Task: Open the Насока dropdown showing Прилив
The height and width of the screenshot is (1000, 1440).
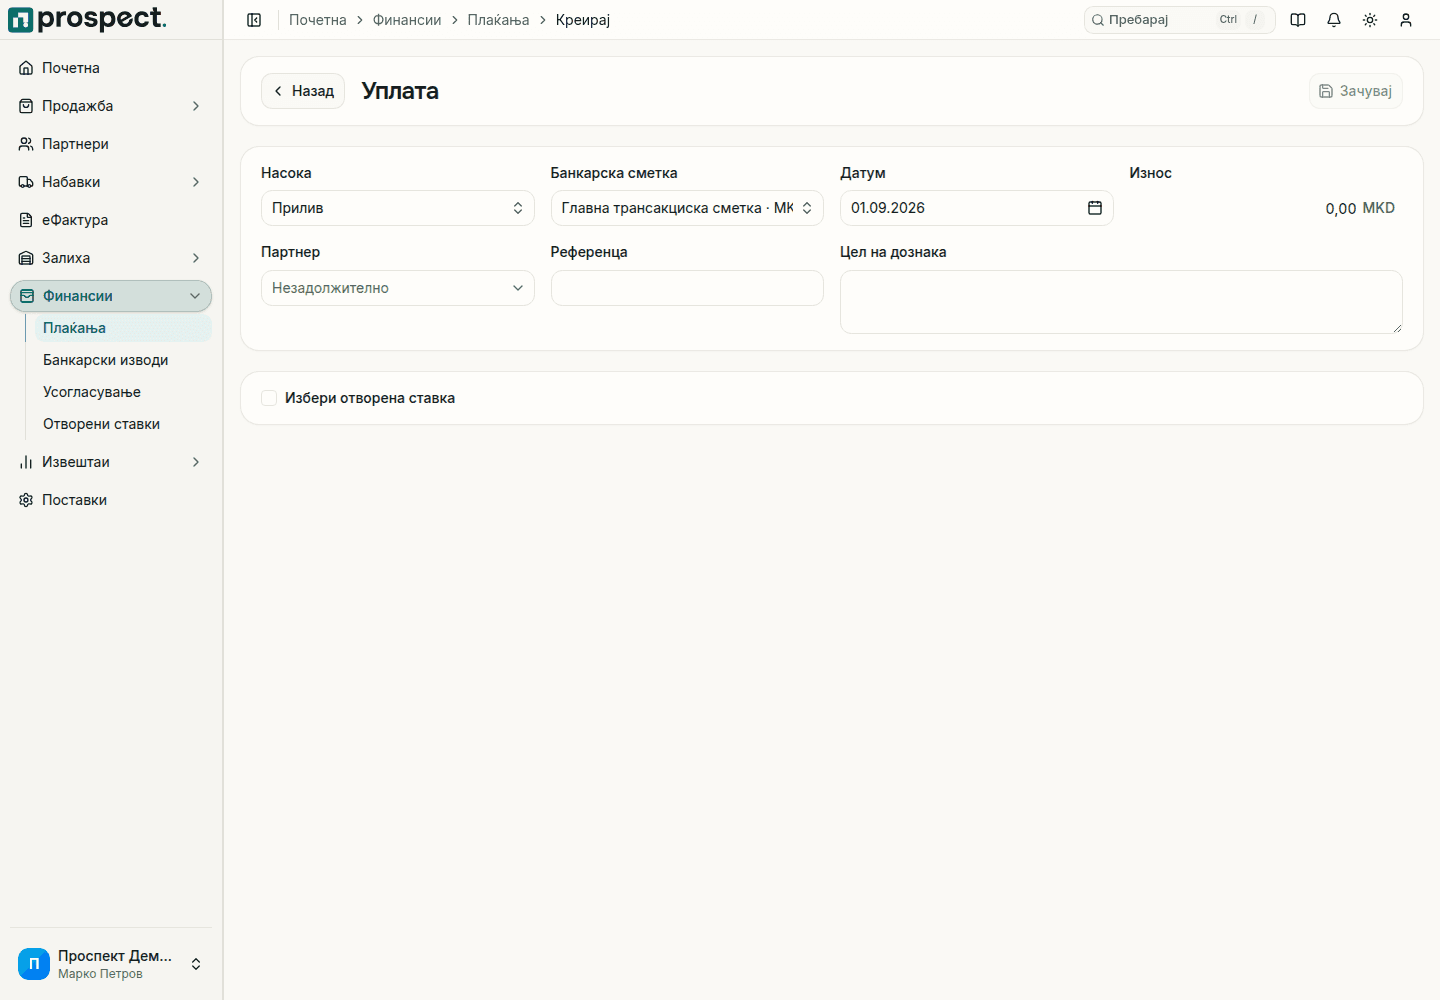Action: pos(398,208)
